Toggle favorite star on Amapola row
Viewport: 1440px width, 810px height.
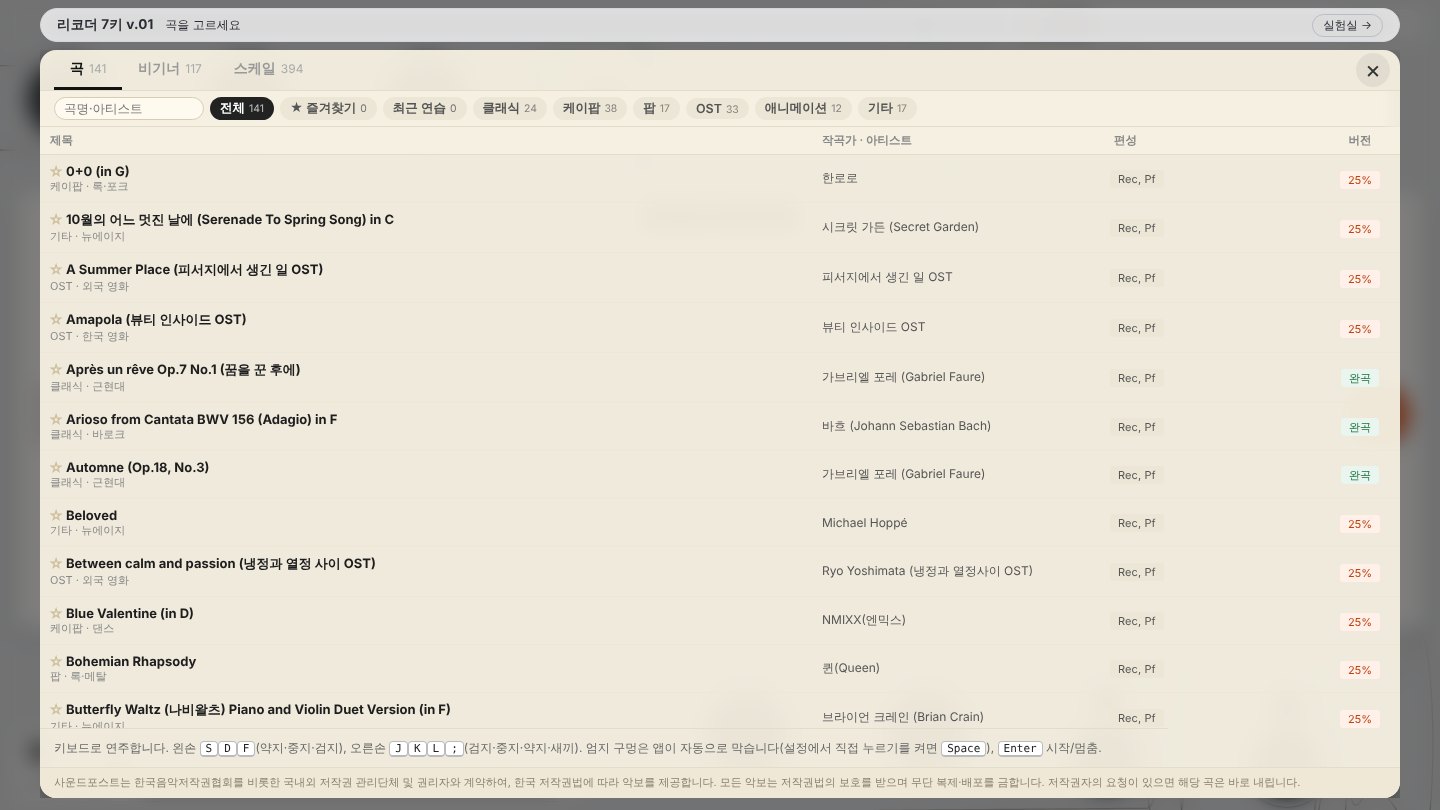point(56,319)
